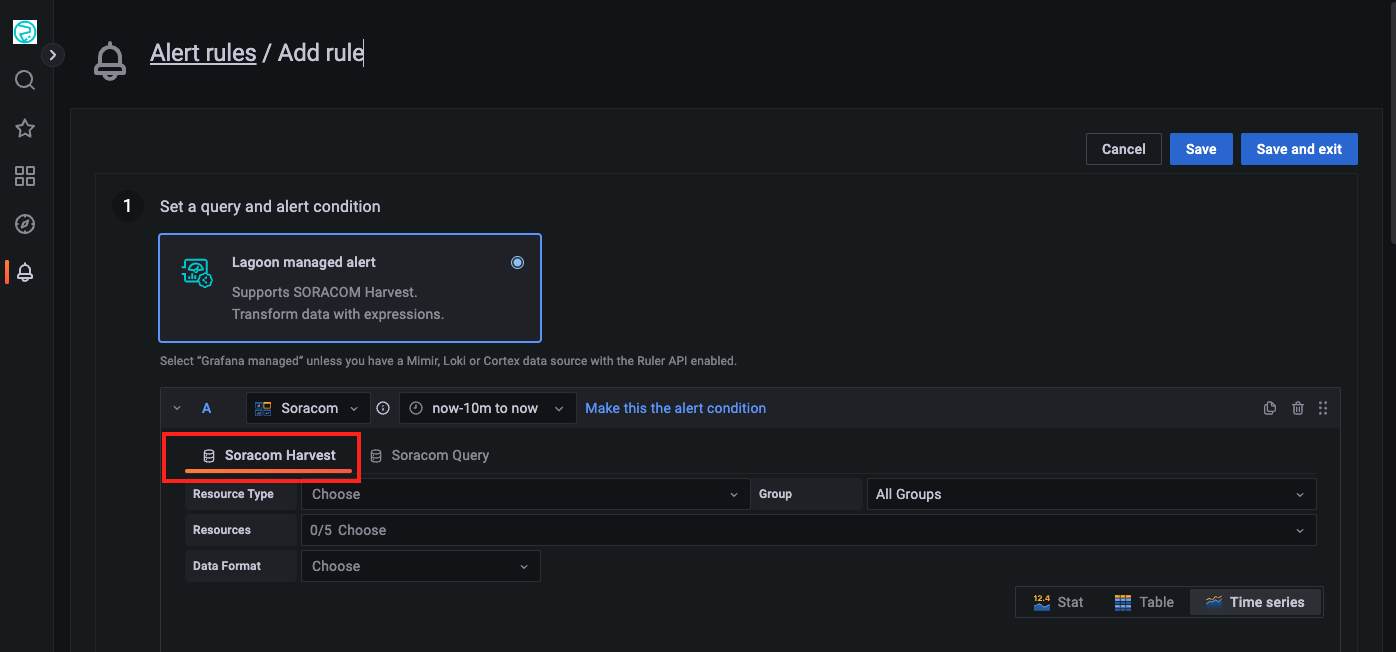Screen dimensions: 1396x652
Task: Open Explore via the compass icon
Action: point(25,224)
